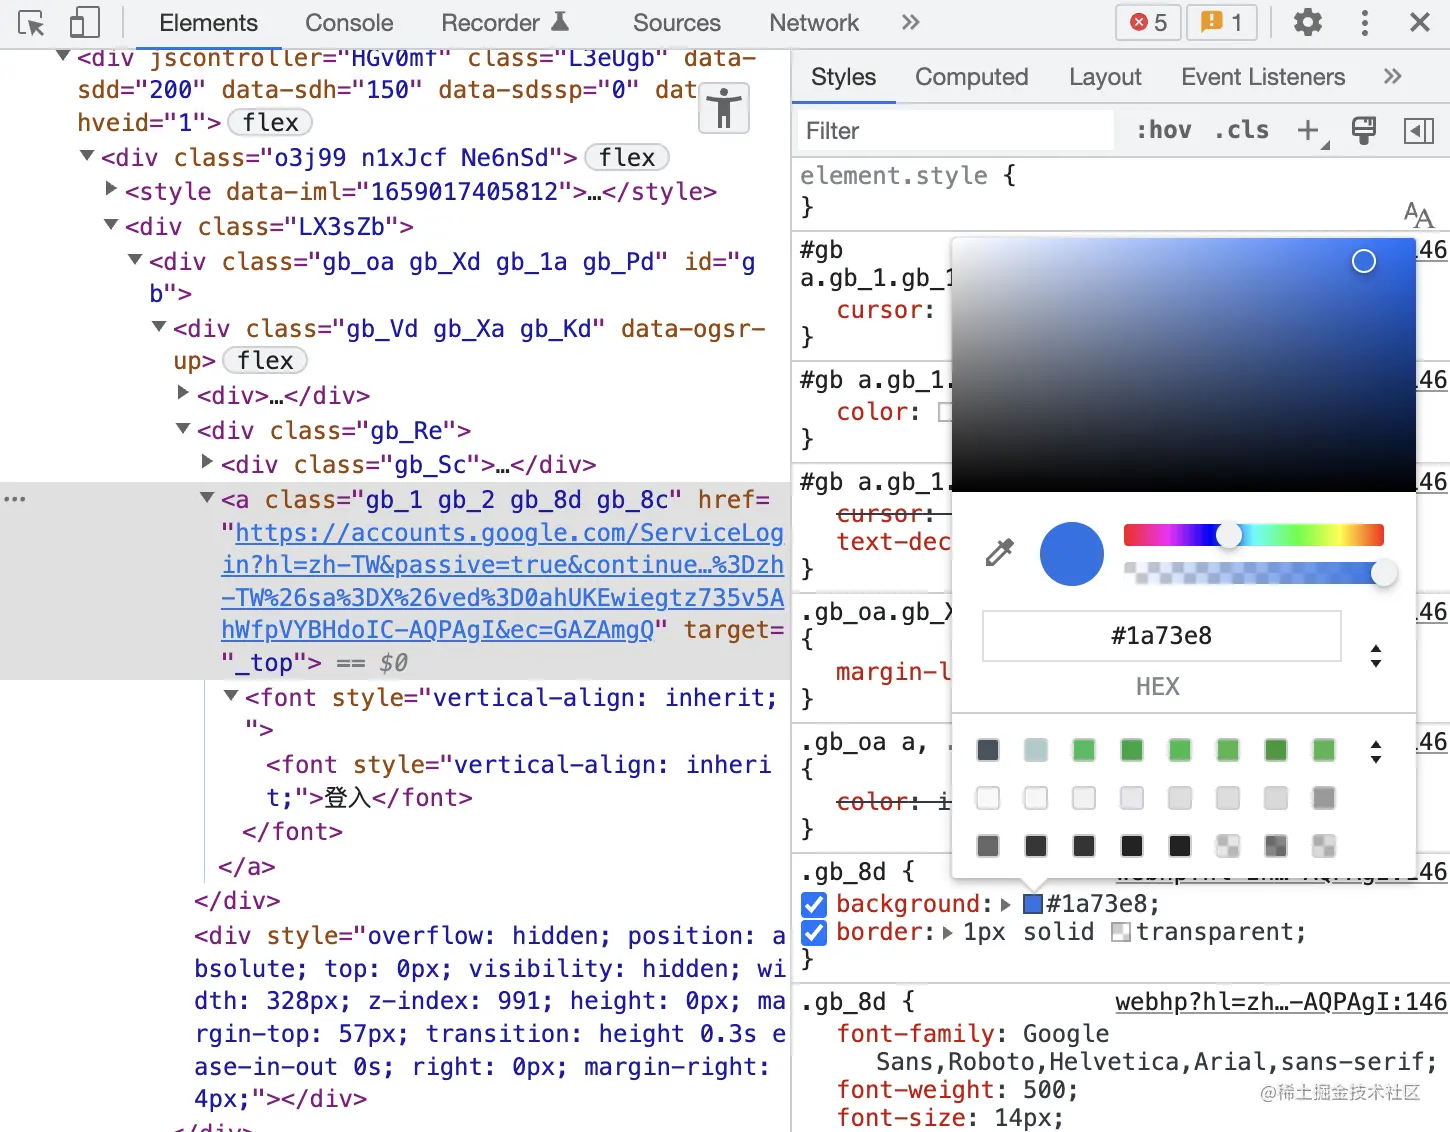1450x1132 pixels.
Task: Open the accessibility figure icon
Action: click(x=724, y=108)
